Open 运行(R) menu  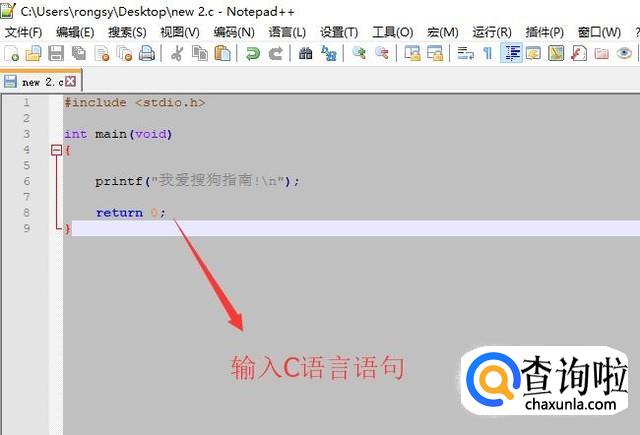pyautogui.click(x=492, y=32)
